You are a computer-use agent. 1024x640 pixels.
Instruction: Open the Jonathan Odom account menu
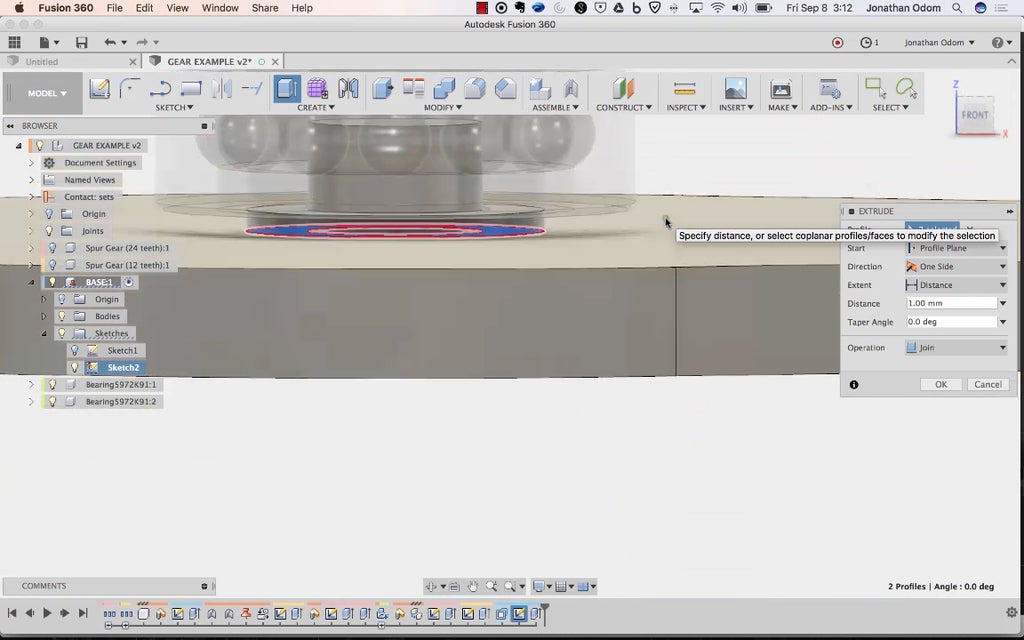pos(939,42)
